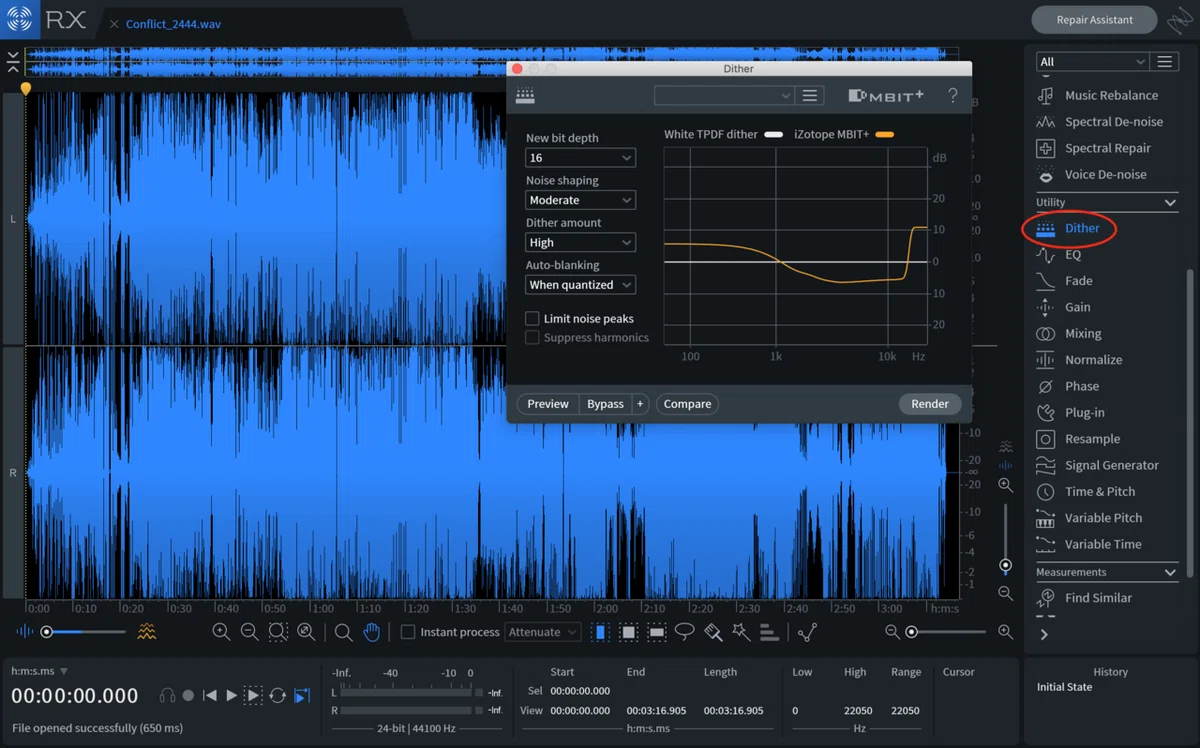Open the Repair Assistant
The height and width of the screenshot is (748, 1200).
tap(1094, 20)
